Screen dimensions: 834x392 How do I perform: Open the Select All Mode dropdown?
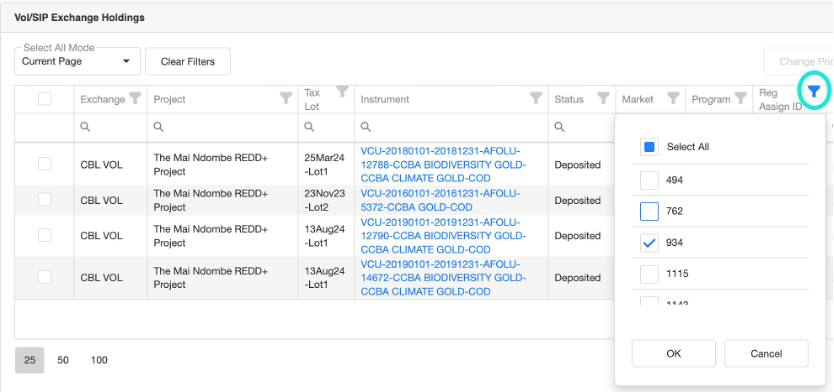(x=78, y=62)
